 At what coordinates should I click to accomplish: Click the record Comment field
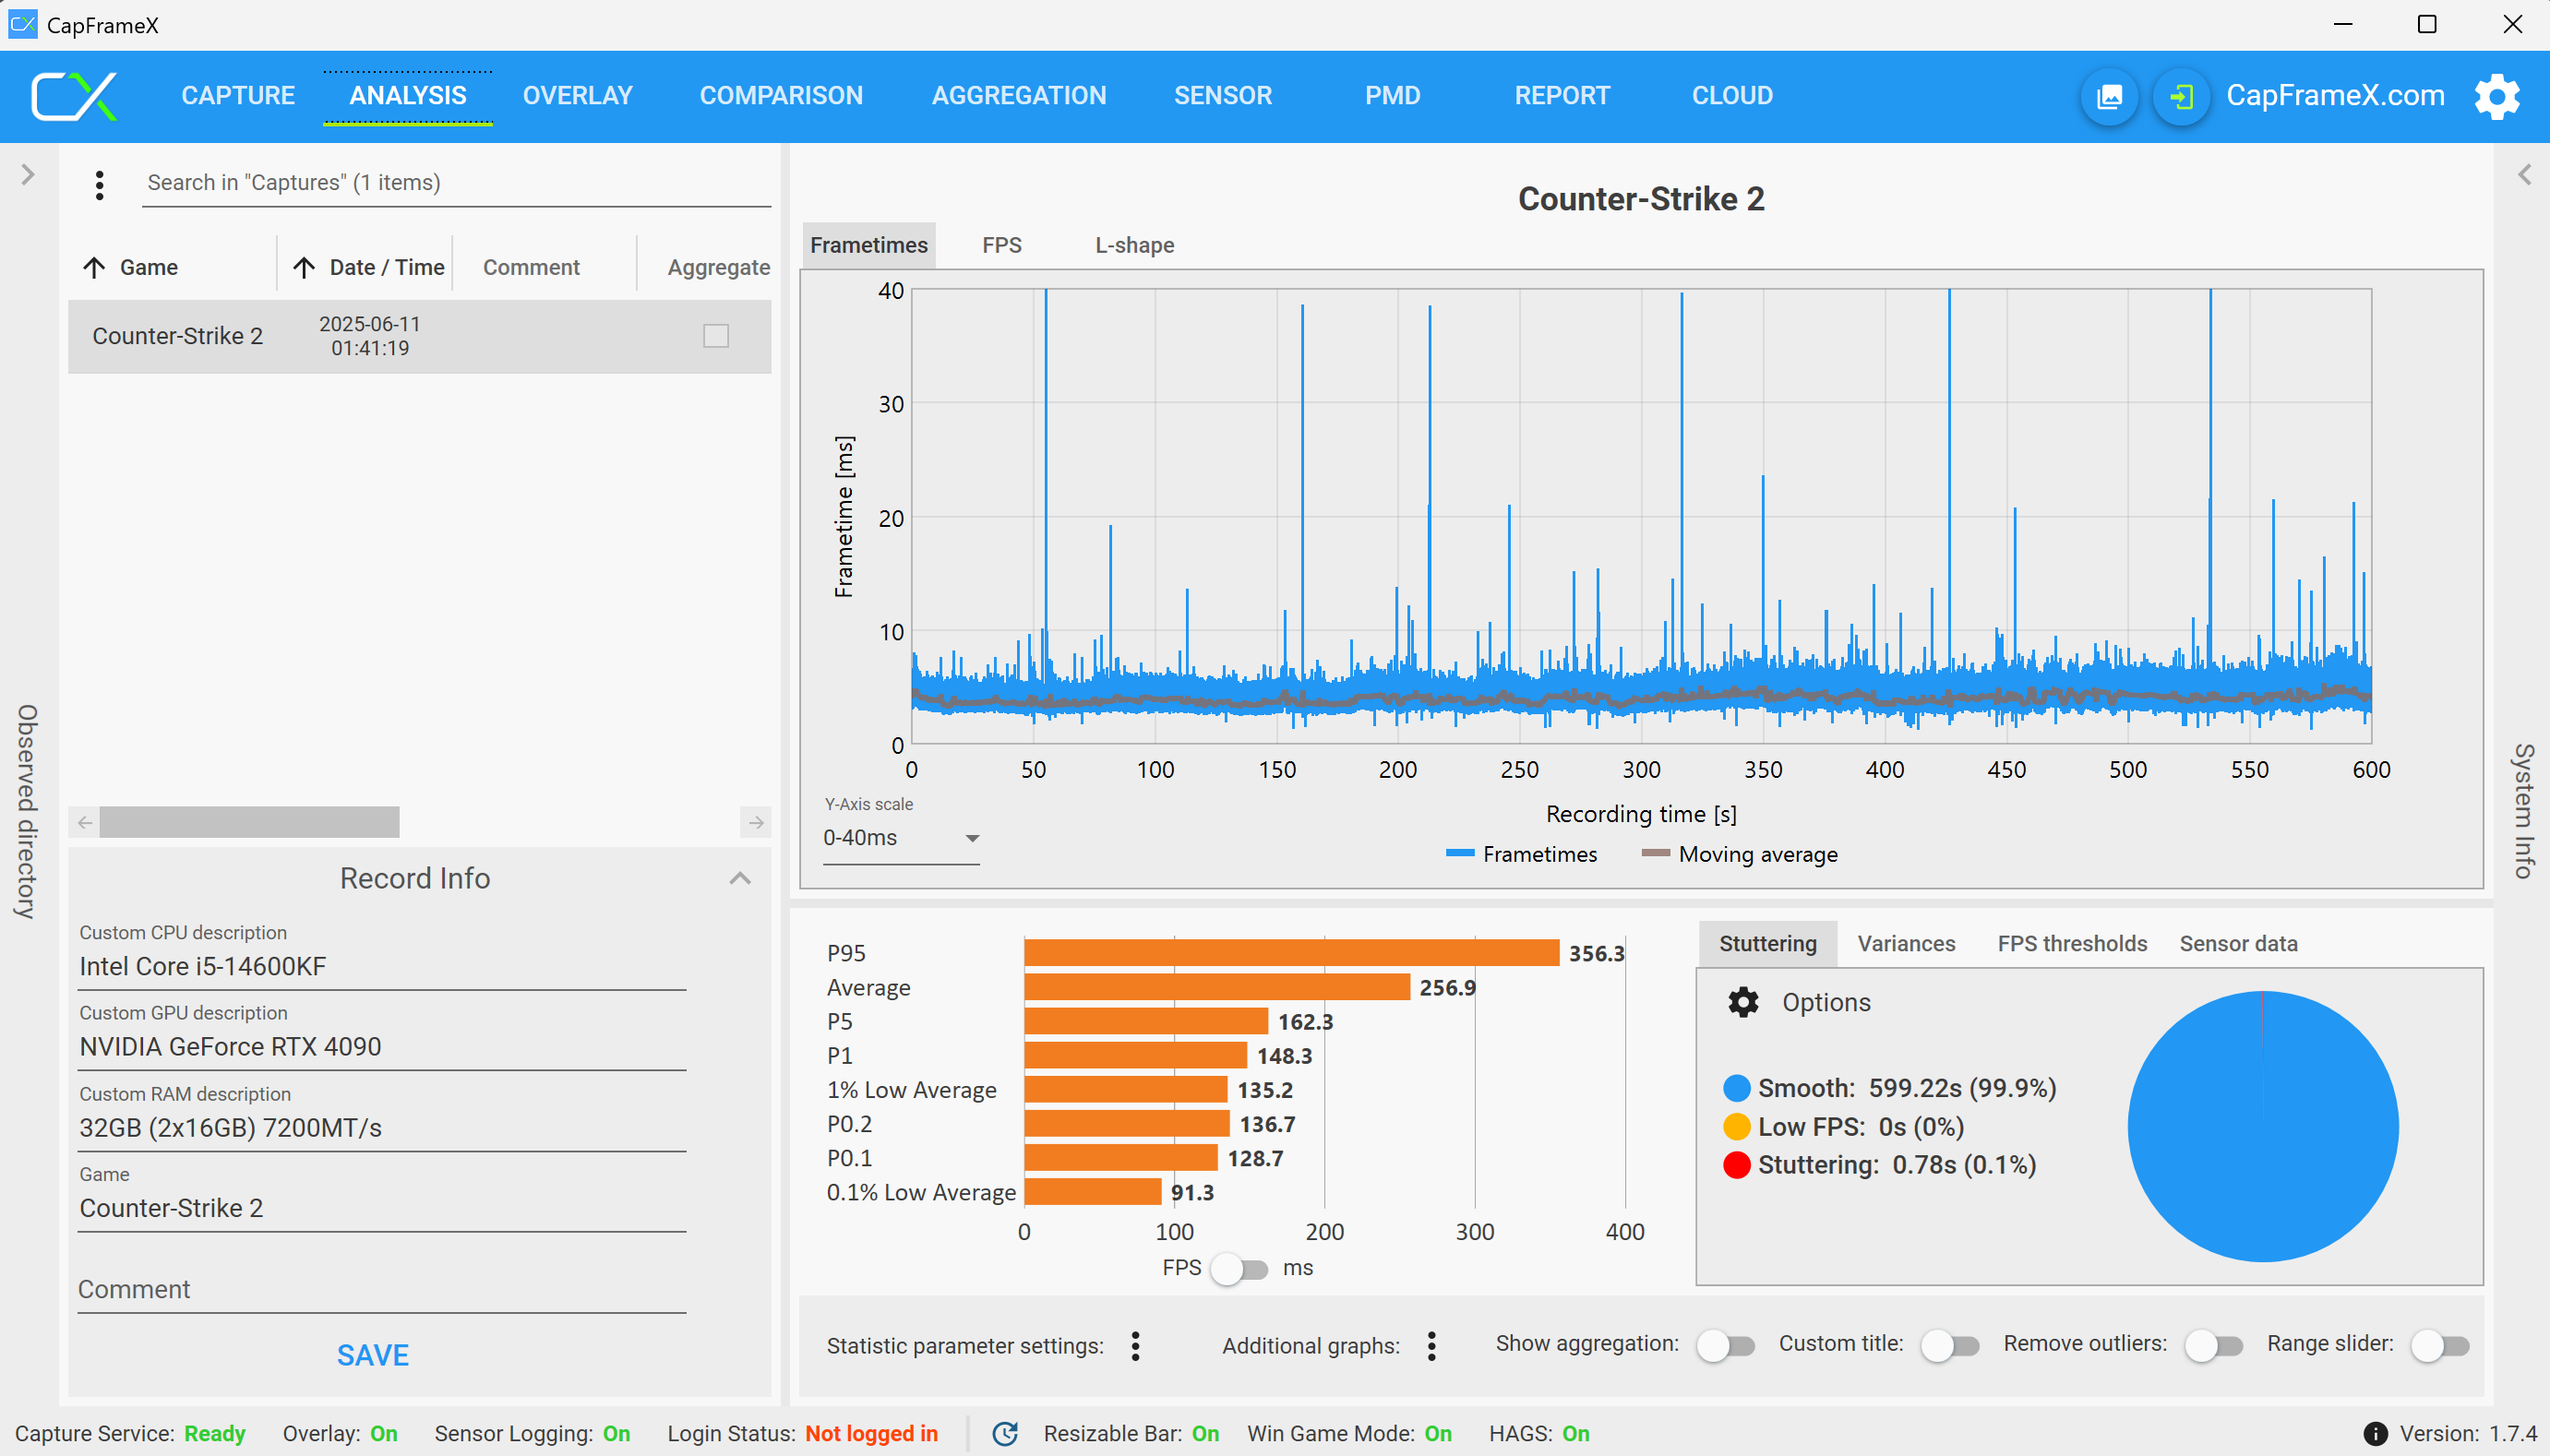point(382,1290)
